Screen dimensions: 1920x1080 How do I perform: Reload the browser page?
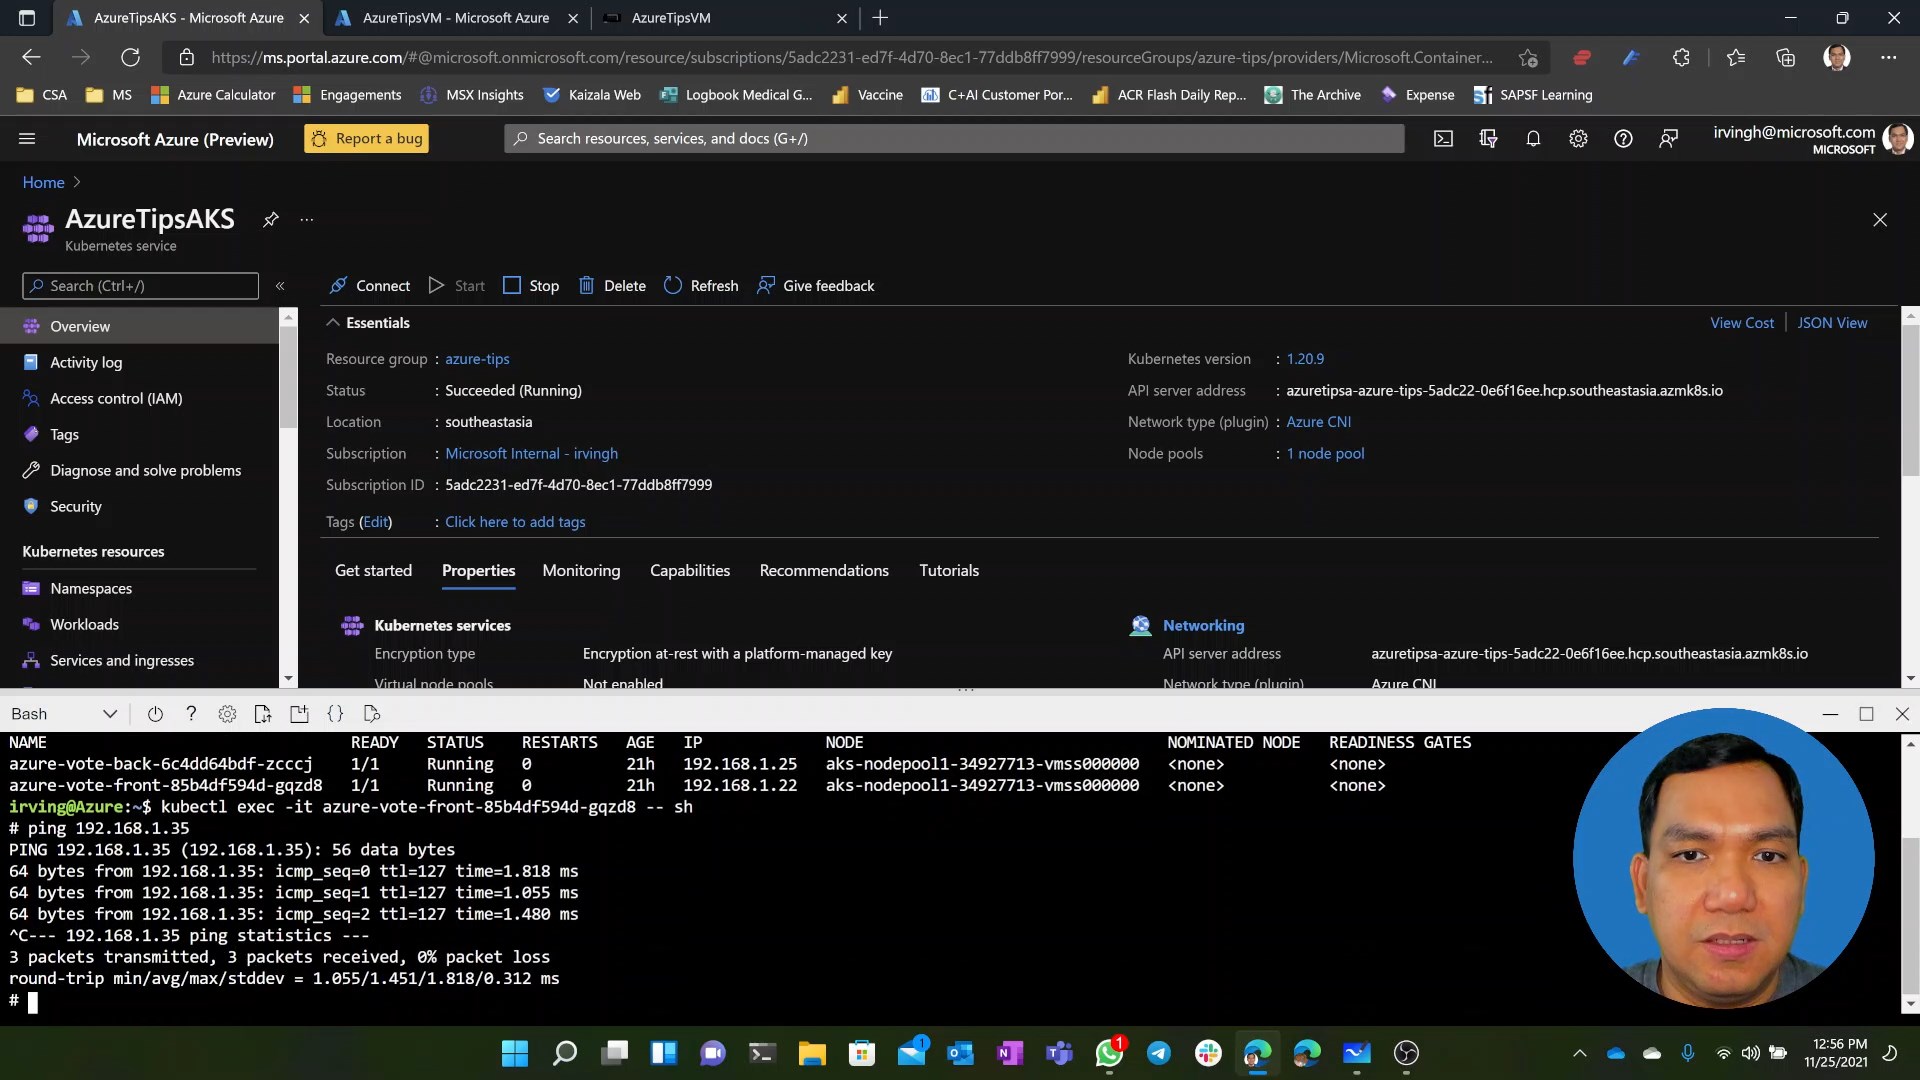click(x=130, y=58)
